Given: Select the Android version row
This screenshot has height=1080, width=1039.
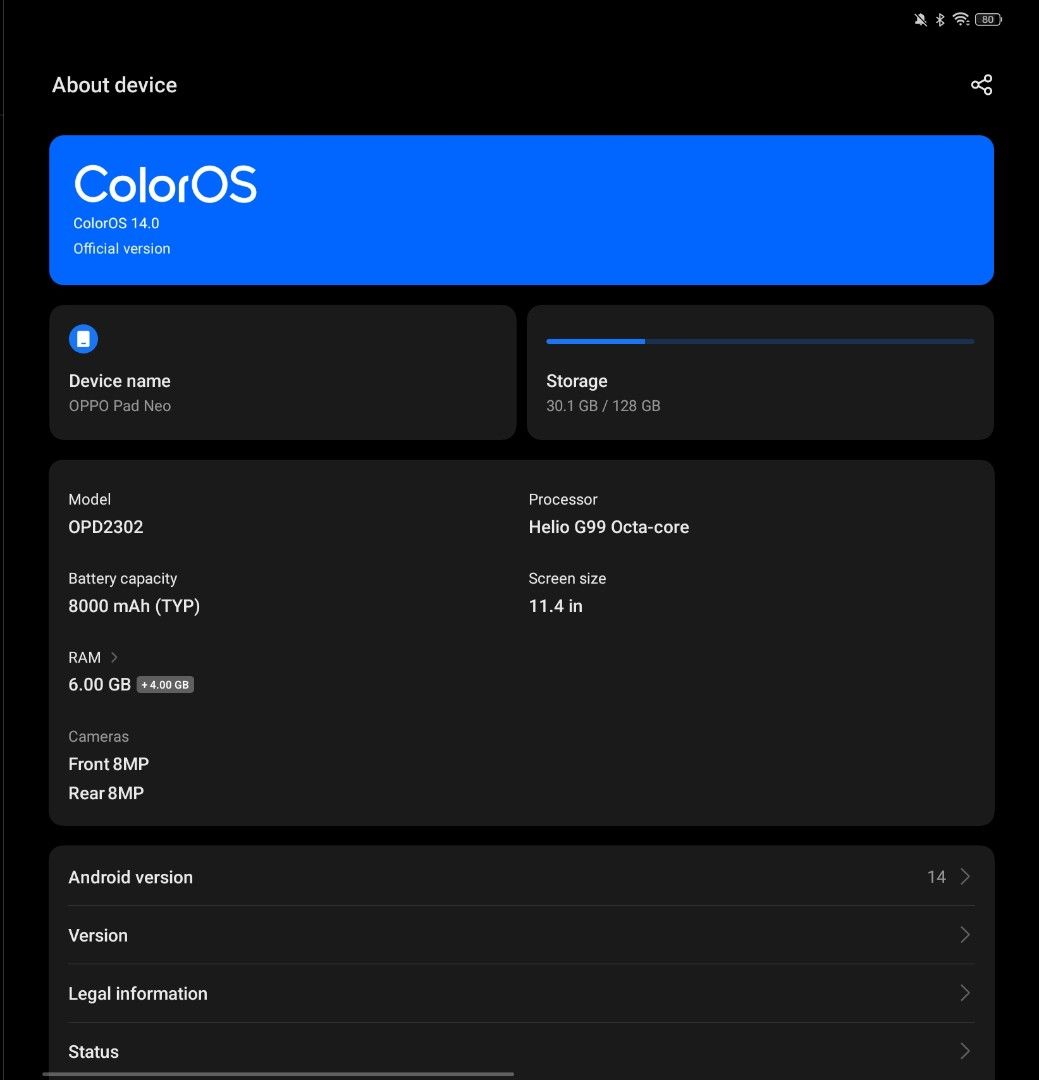Looking at the screenshot, I should 130,877.
